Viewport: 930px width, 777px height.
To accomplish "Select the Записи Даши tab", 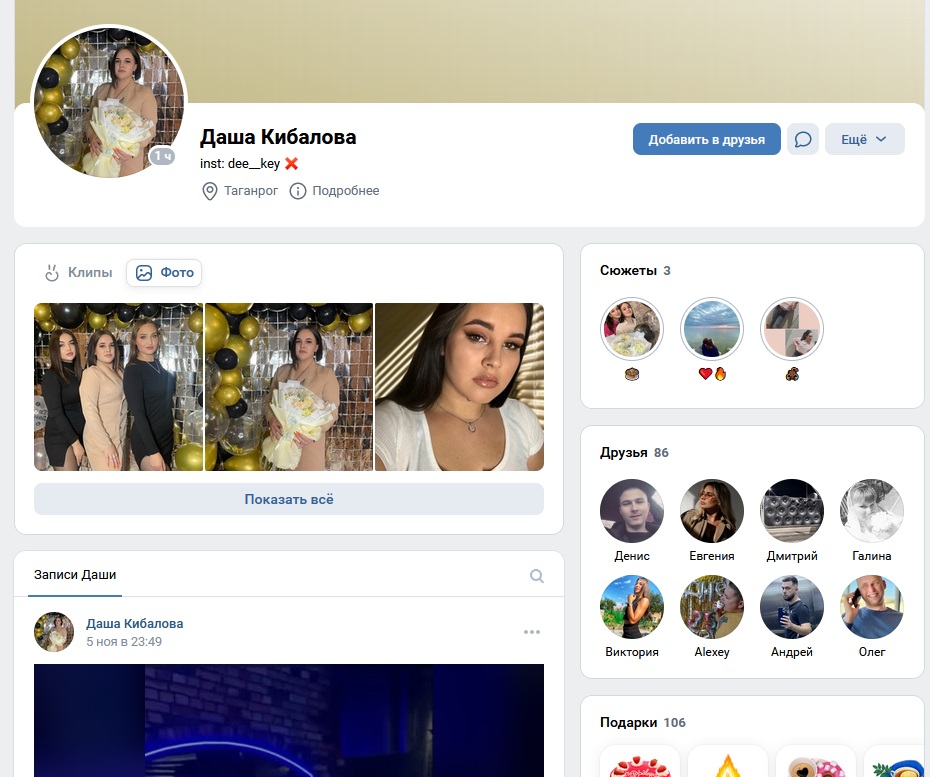I will 75,575.
